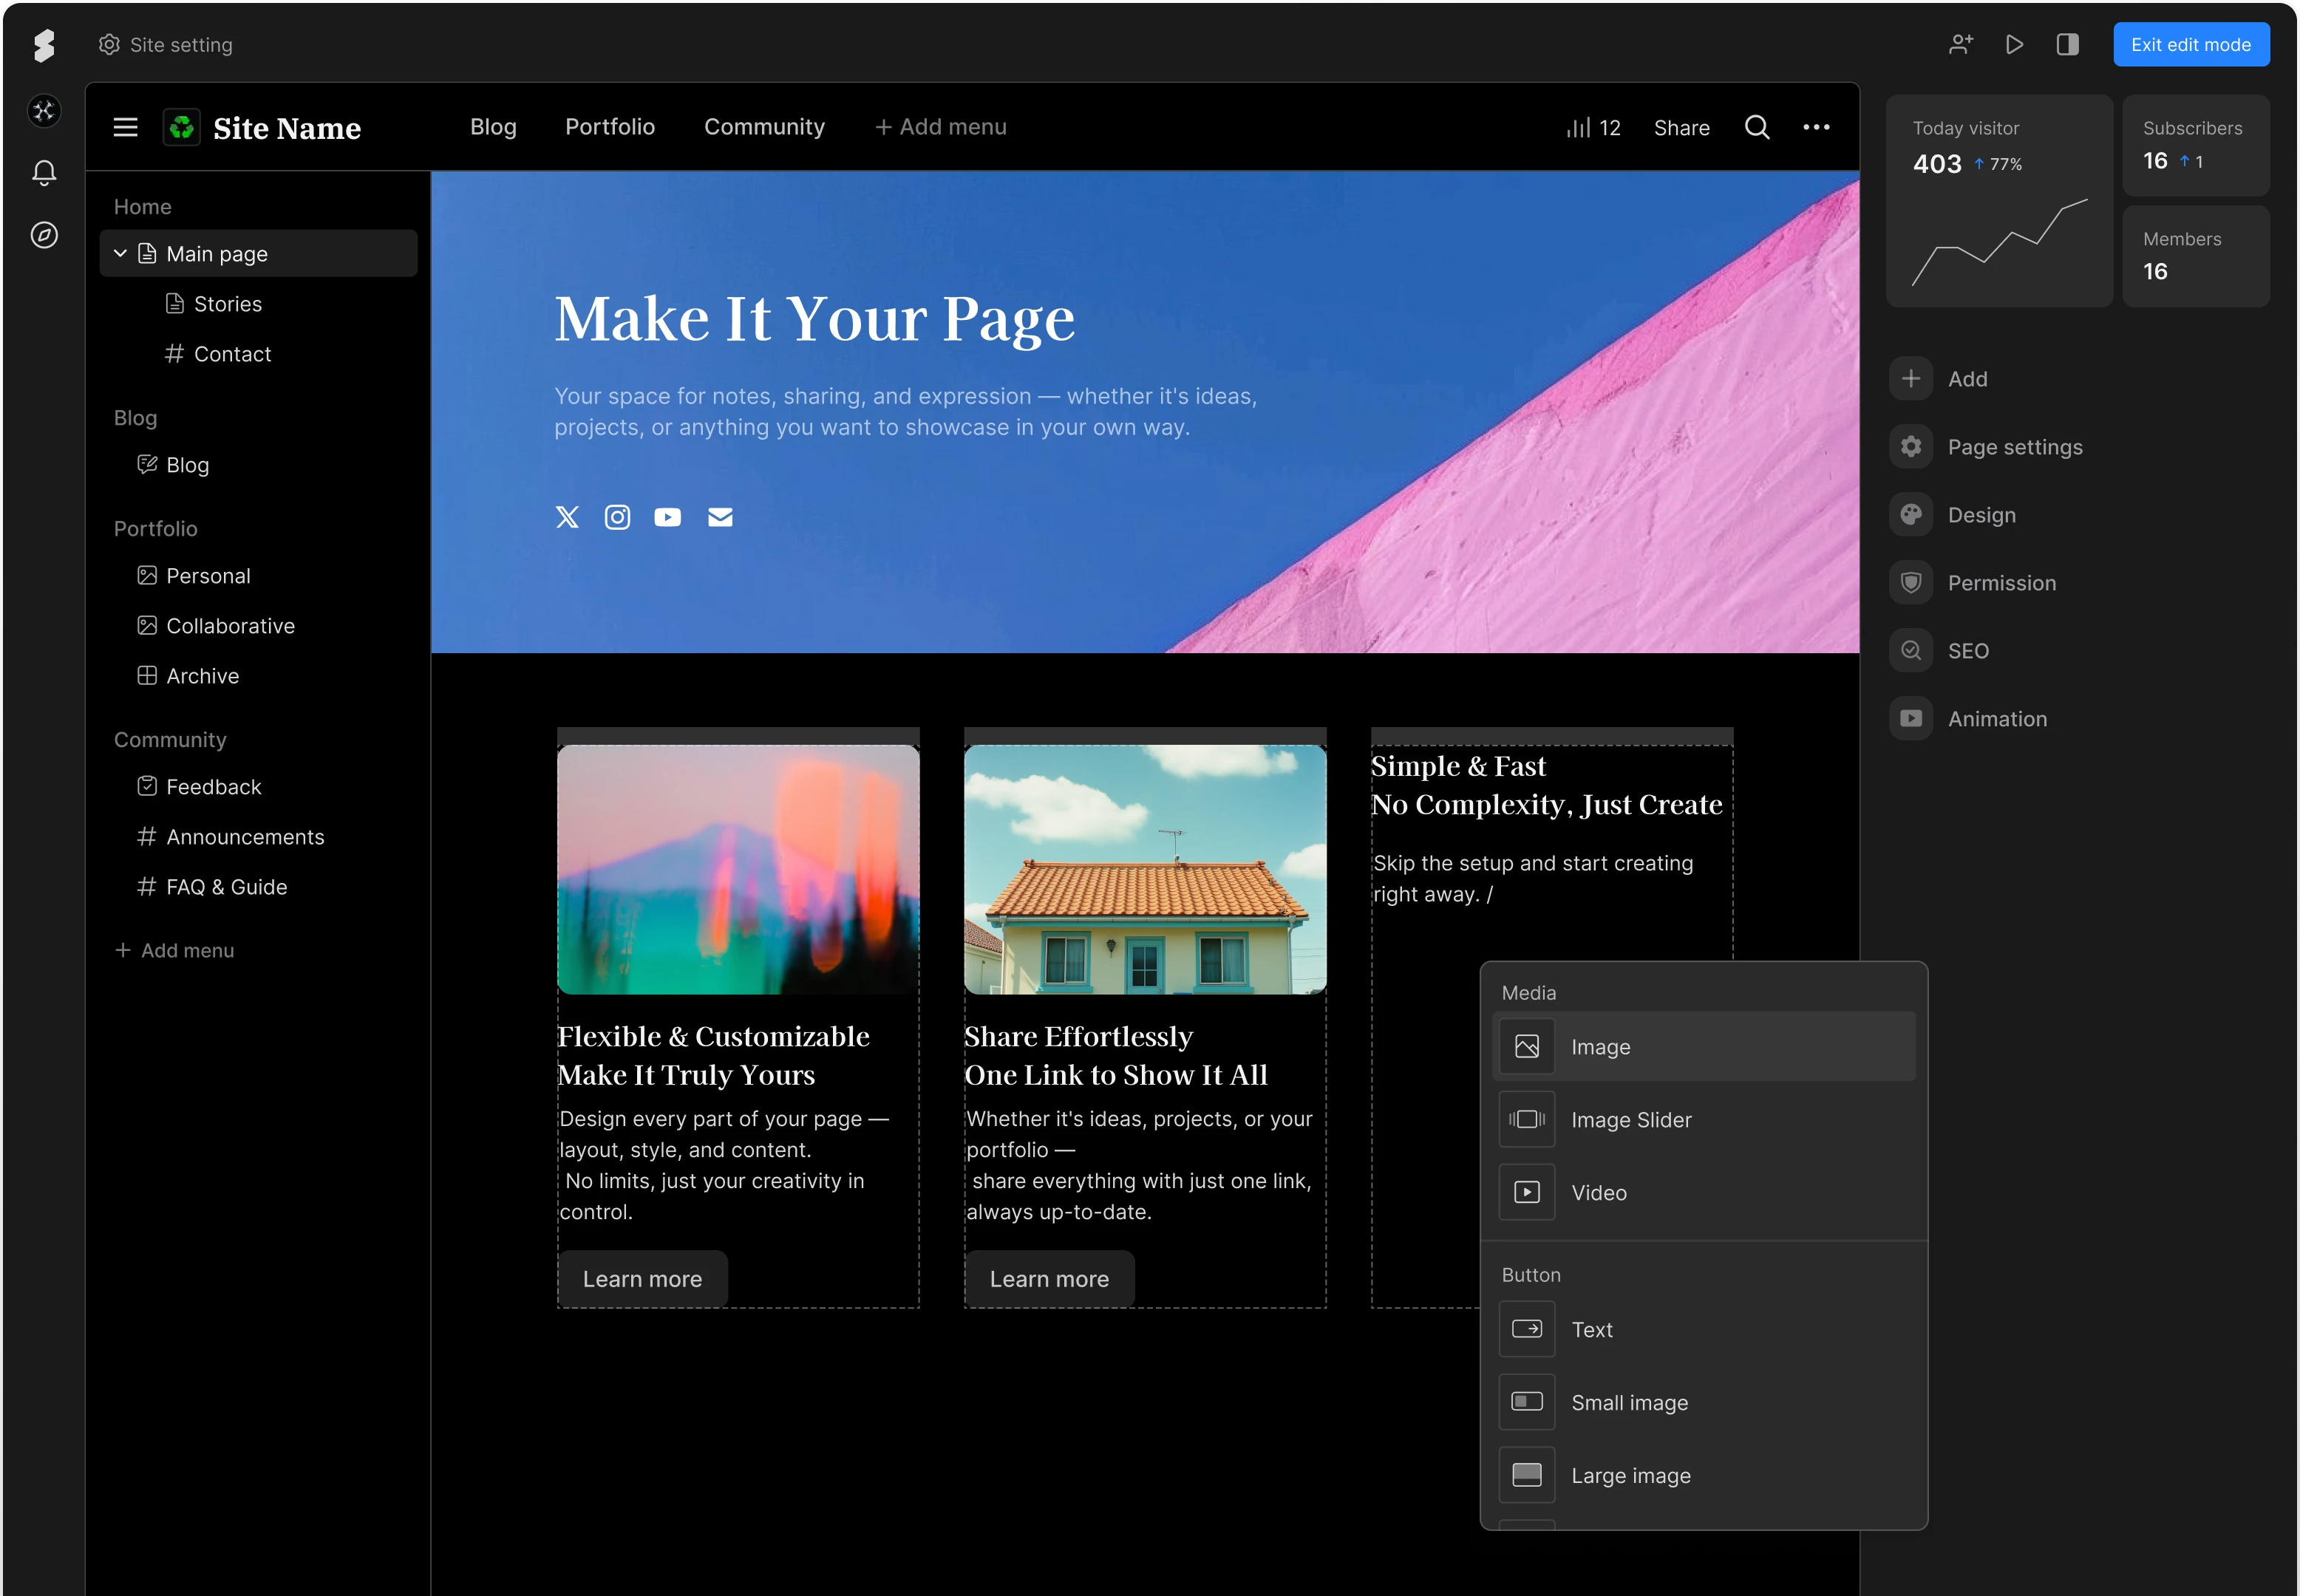Collapse the Main page tree chevron

(120, 254)
